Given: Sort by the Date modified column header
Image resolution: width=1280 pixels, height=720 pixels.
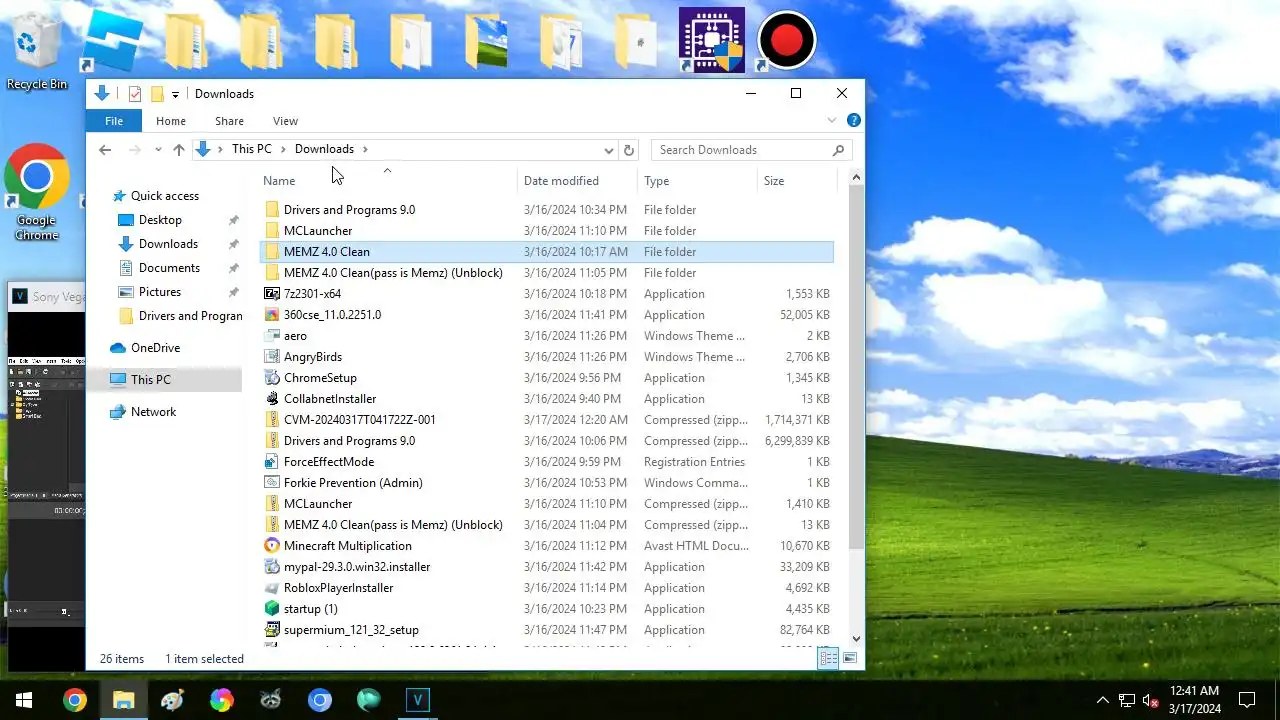Looking at the screenshot, I should pos(577,181).
